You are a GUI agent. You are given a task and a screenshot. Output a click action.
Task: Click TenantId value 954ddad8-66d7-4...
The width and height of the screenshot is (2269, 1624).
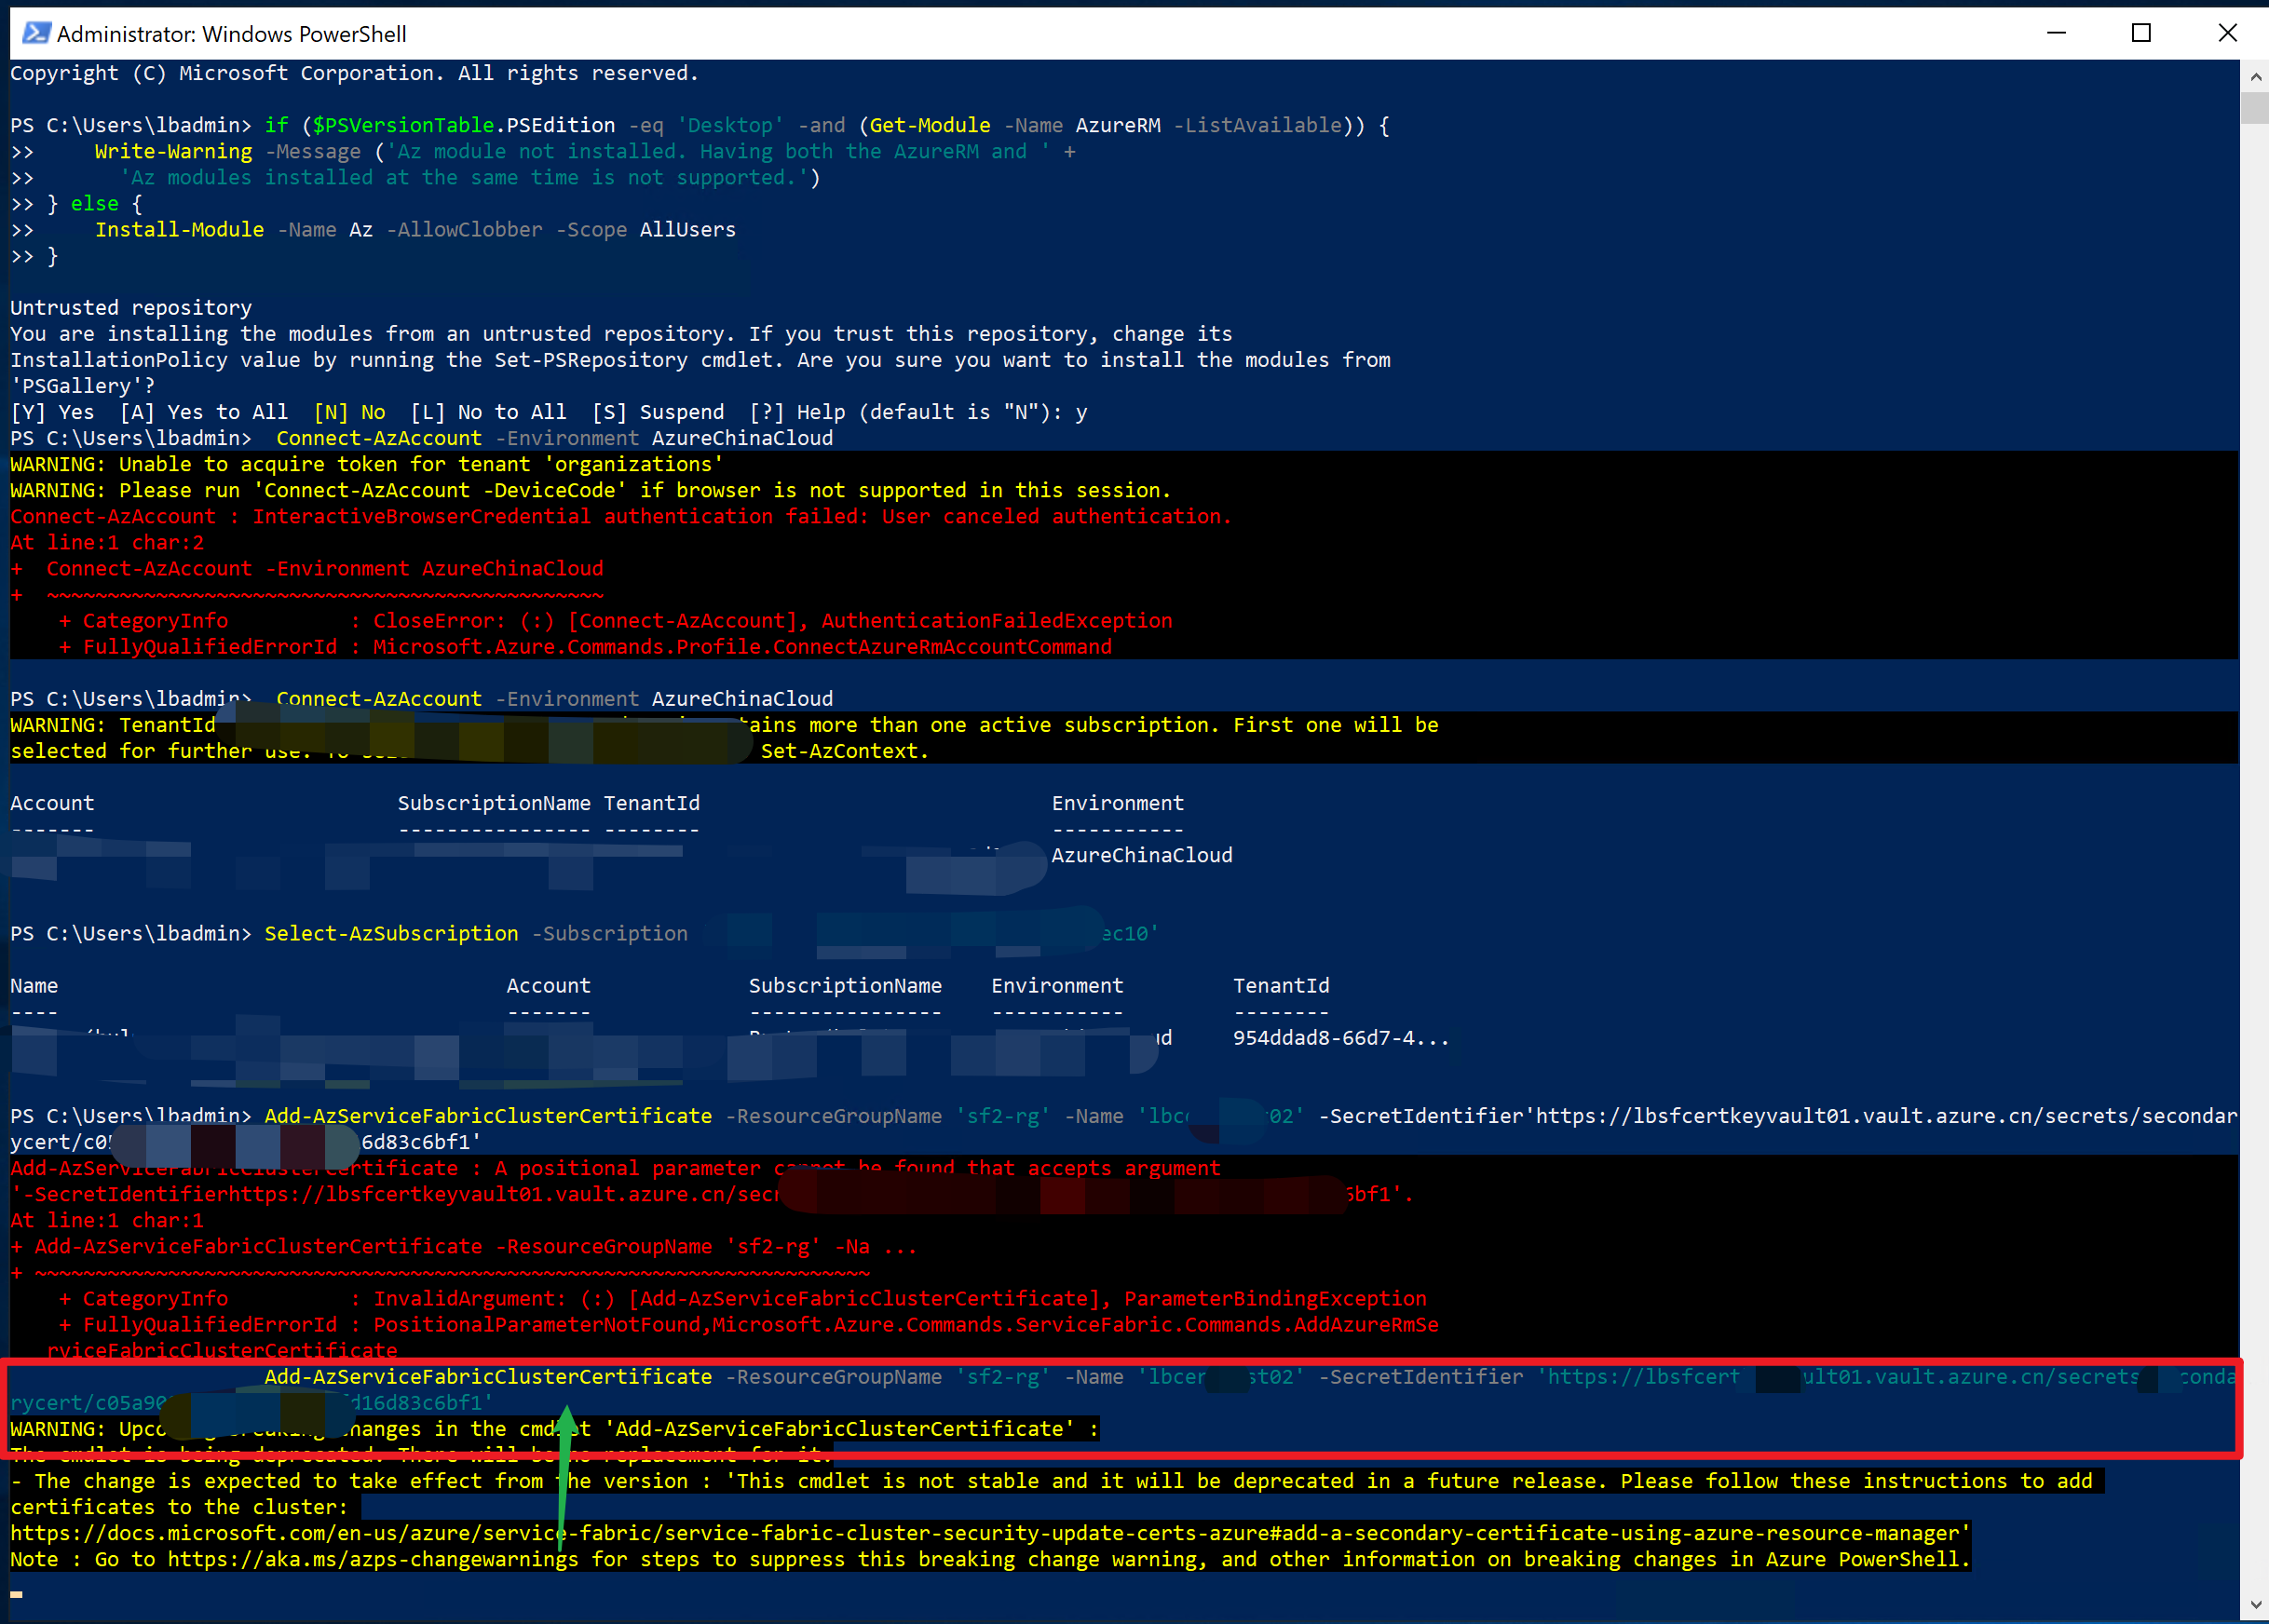1340,1038
